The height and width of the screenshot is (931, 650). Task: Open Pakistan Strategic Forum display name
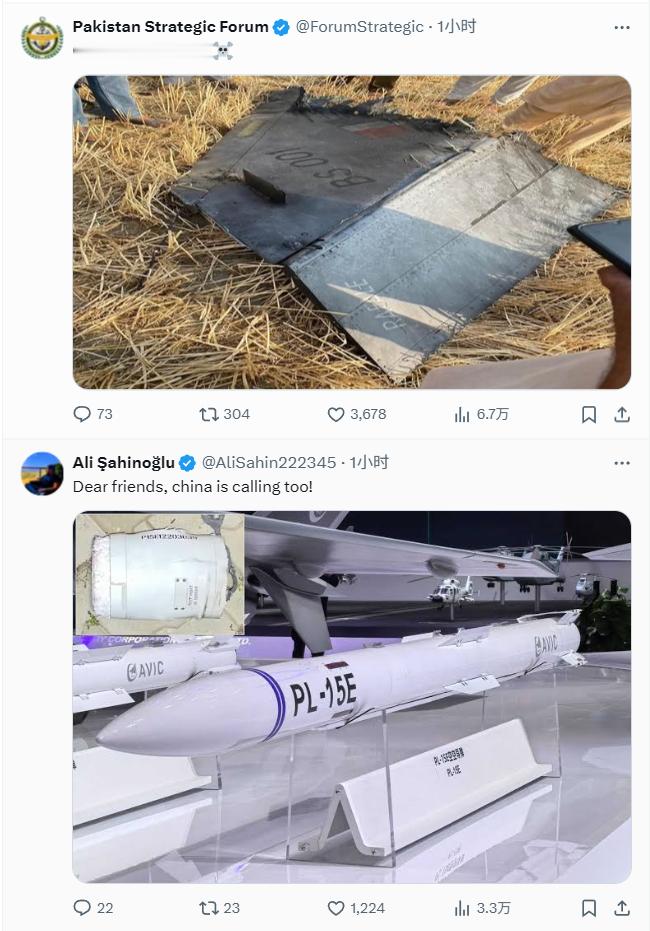170,27
